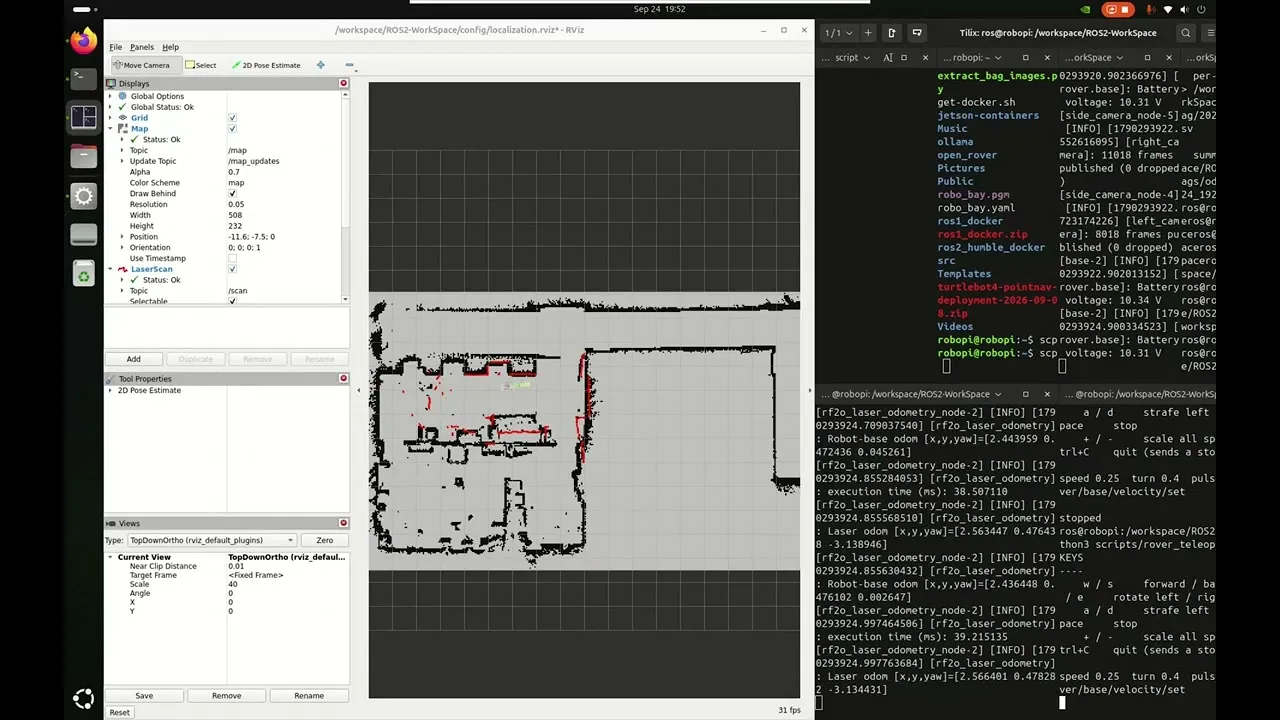Close the Views panel
The width and height of the screenshot is (1280, 720).
pyautogui.click(x=343, y=523)
